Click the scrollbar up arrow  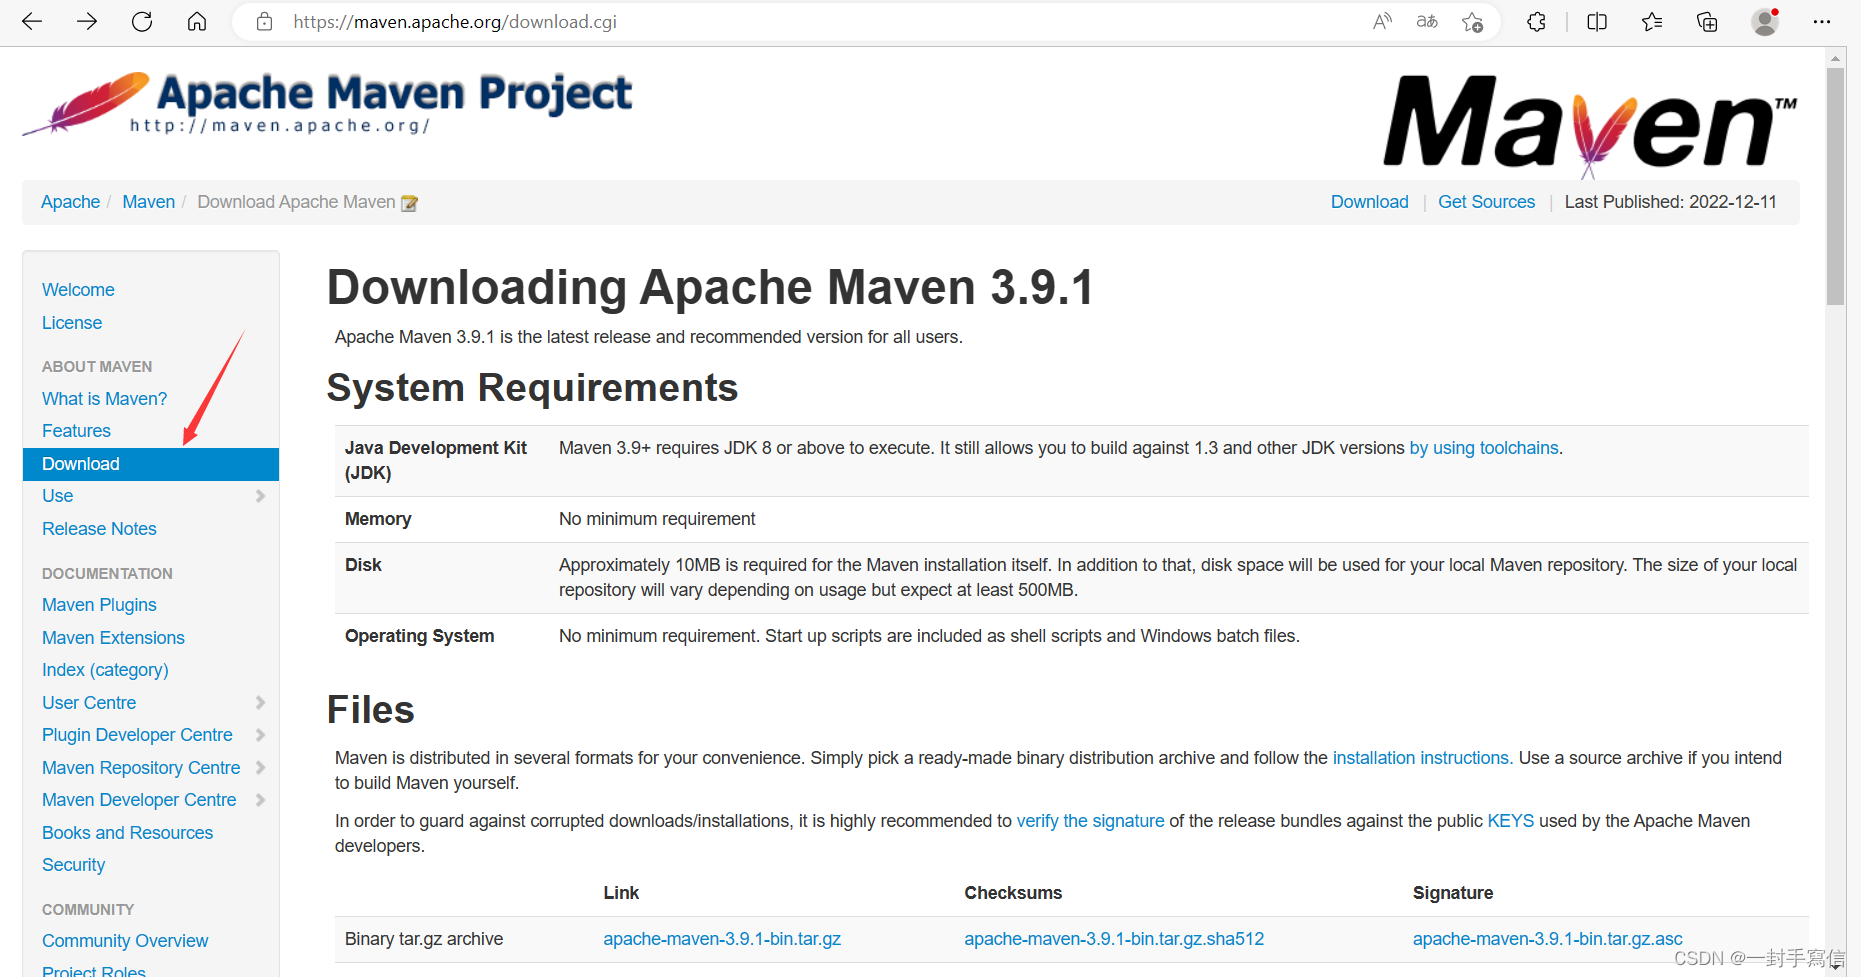click(1835, 58)
